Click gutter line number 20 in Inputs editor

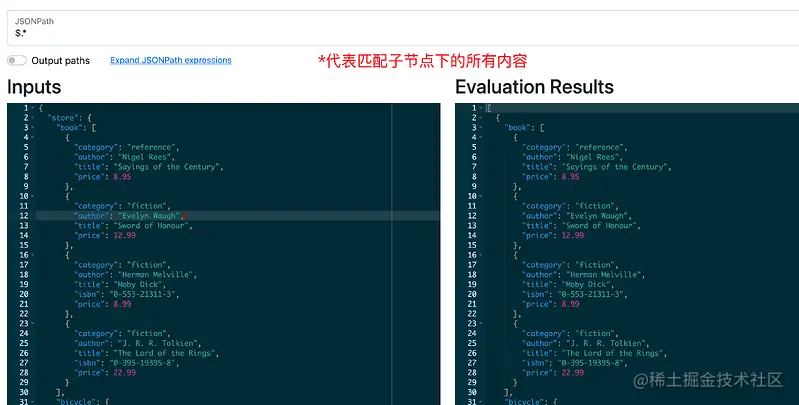click(x=24, y=294)
